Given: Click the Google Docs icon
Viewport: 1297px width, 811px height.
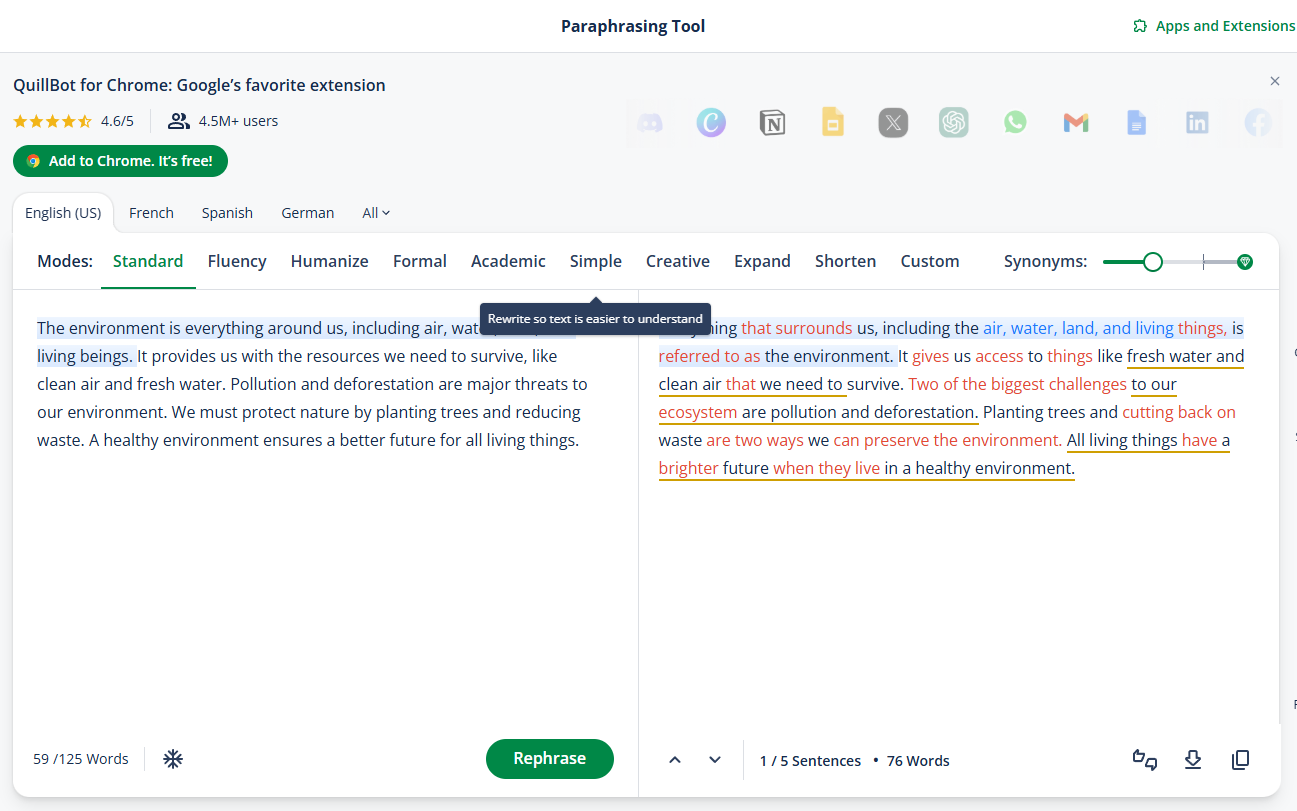Looking at the screenshot, I should point(1136,123).
